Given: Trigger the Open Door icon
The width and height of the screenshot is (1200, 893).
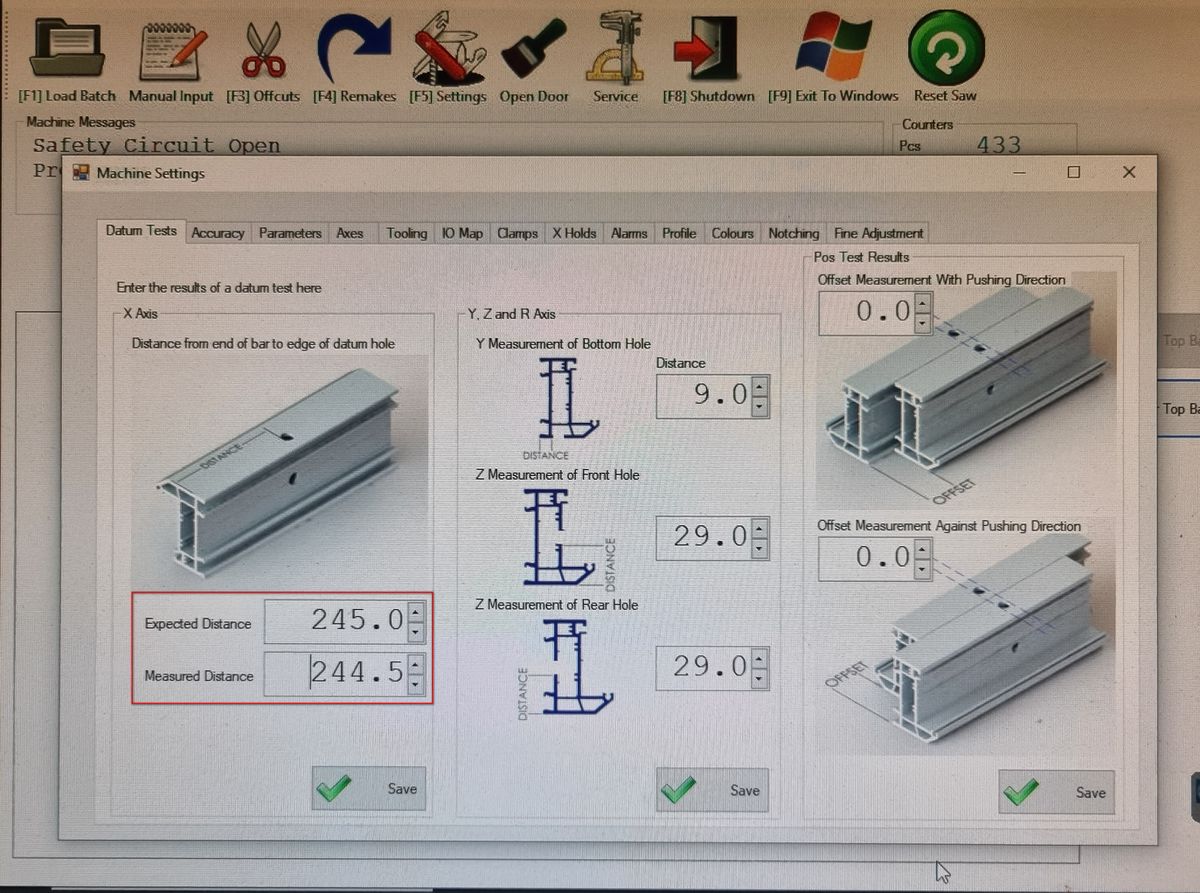Looking at the screenshot, I should 533,48.
